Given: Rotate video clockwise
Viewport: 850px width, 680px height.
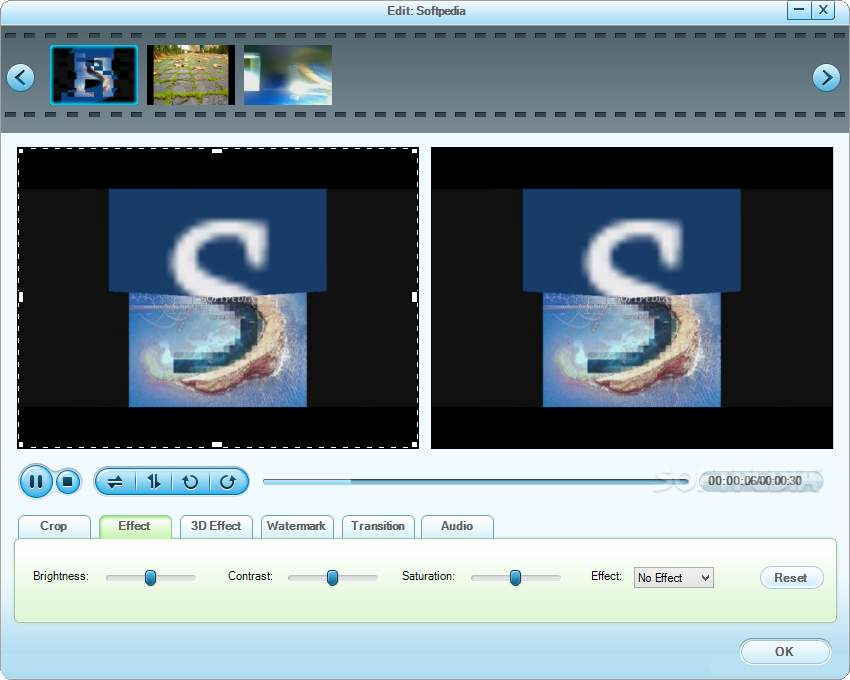Looking at the screenshot, I should (x=228, y=482).
